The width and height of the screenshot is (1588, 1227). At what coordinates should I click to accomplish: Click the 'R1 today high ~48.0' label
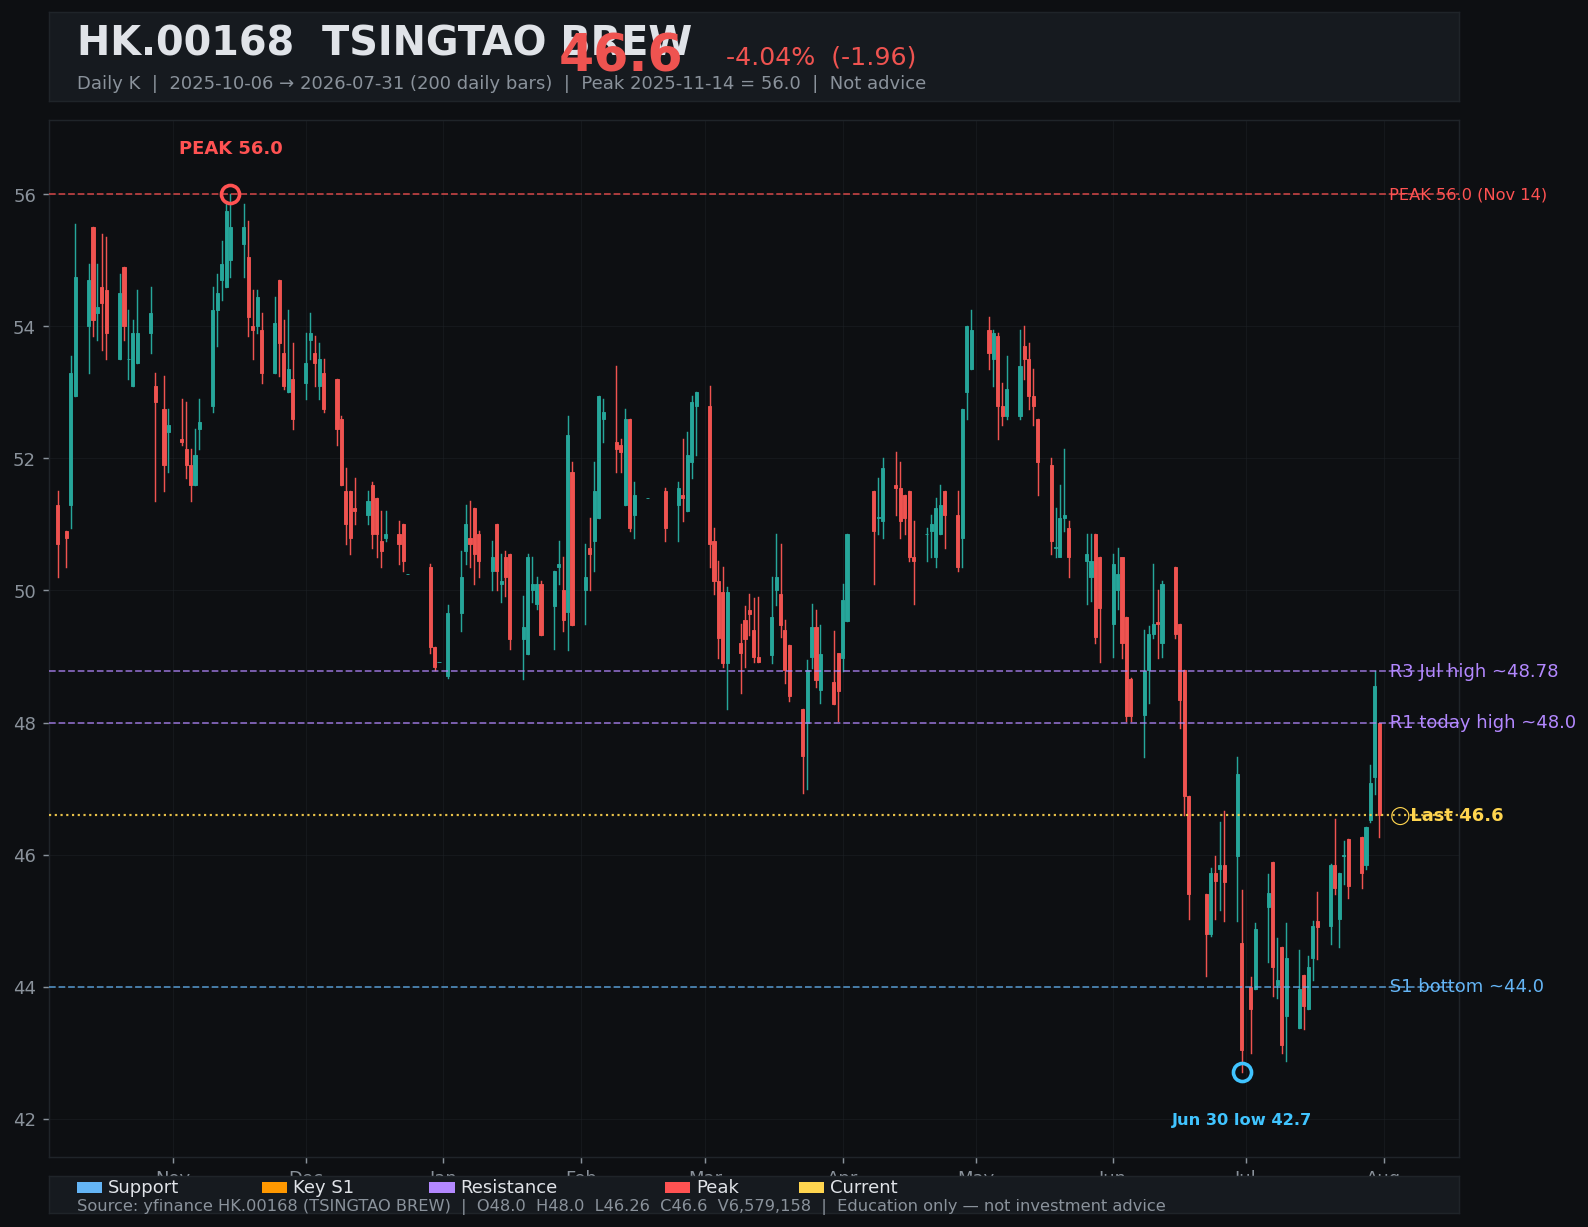(1483, 722)
